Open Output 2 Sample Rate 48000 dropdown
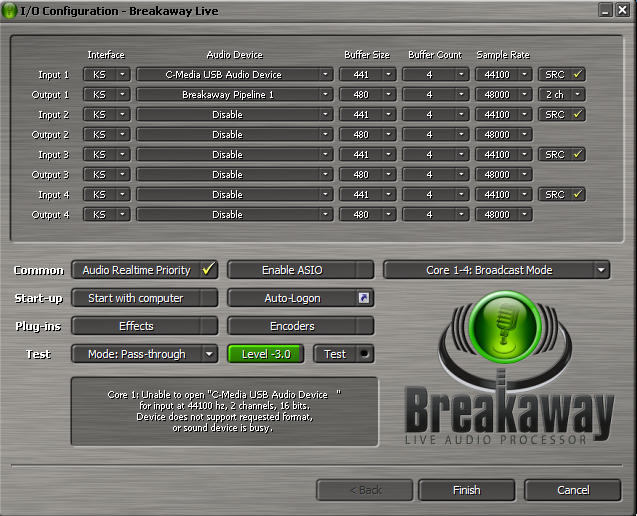The height and width of the screenshot is (516, 637). coord(504,134)
